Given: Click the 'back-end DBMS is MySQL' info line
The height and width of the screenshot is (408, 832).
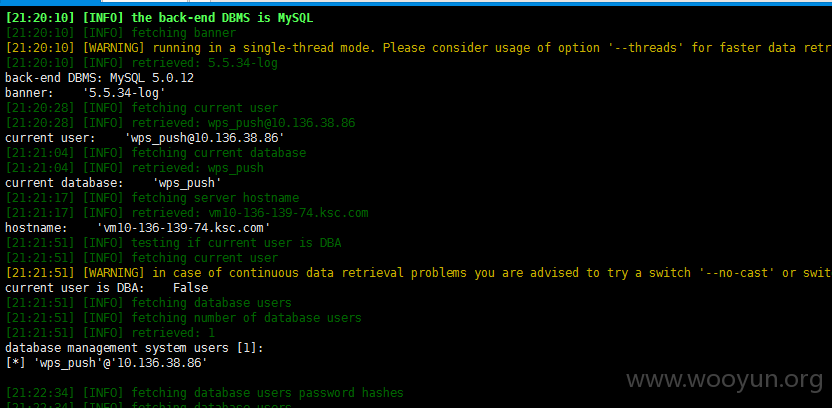Looking at the screenshot, I should tap(159, 18).
